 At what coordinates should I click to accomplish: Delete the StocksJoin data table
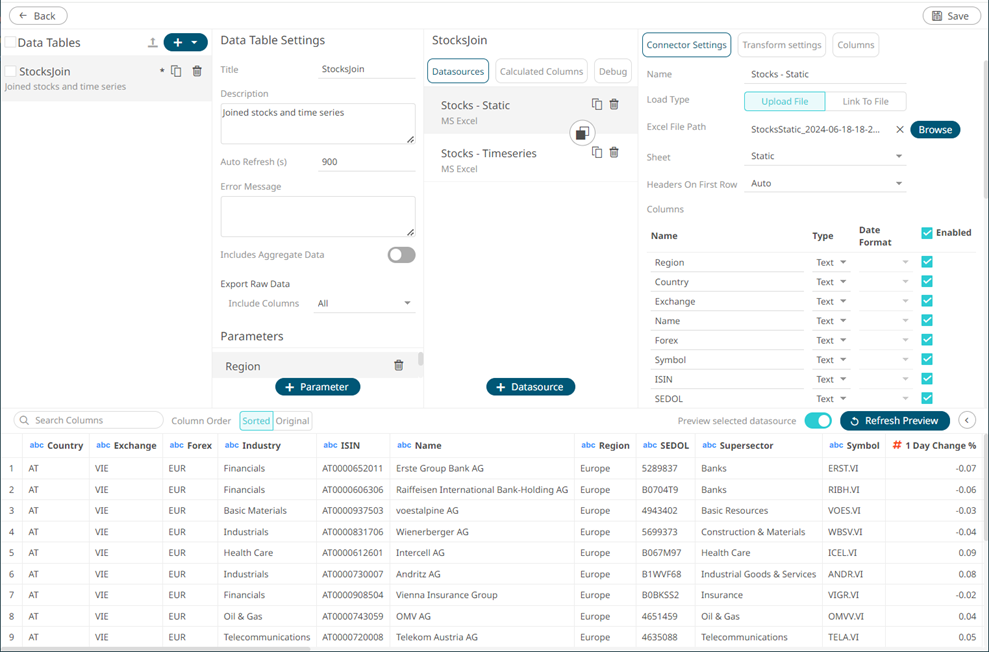(x=197, y=71)
